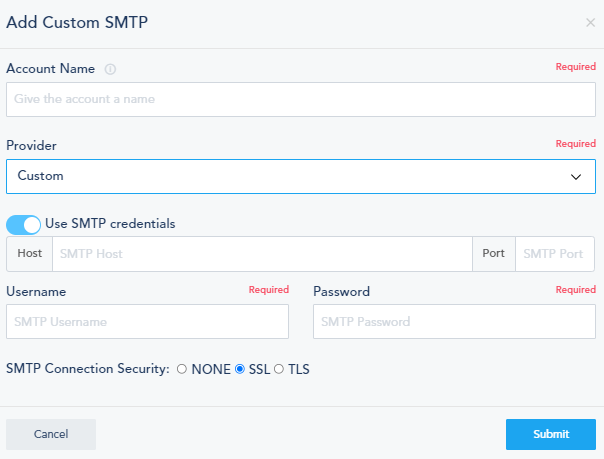Close the Add Custom SMTP dialog
This screenshot has height=459, width=604.
[590, 22]
